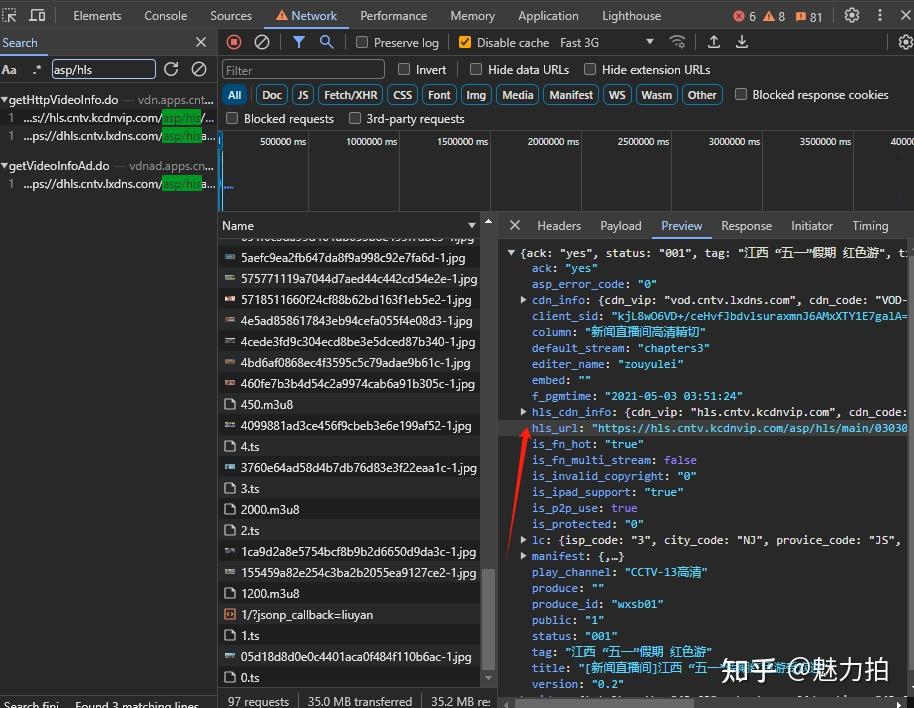Export HAR file download icon

coord(741,42)
